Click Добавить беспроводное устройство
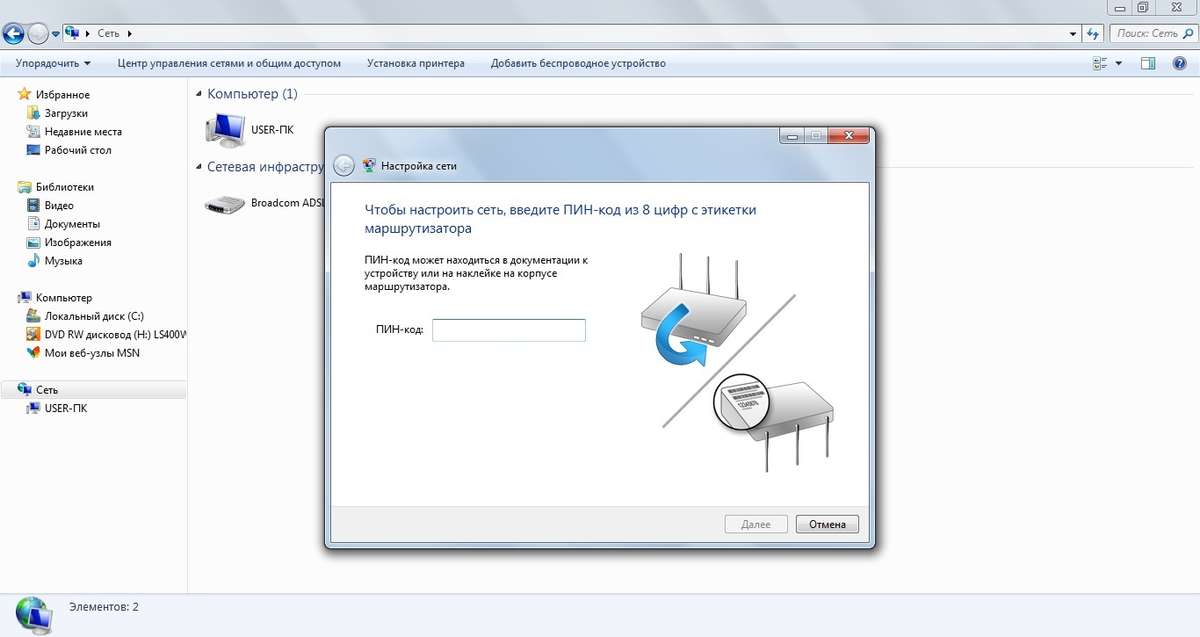The width and height of the screenshot is (1200, 637). 578,63
